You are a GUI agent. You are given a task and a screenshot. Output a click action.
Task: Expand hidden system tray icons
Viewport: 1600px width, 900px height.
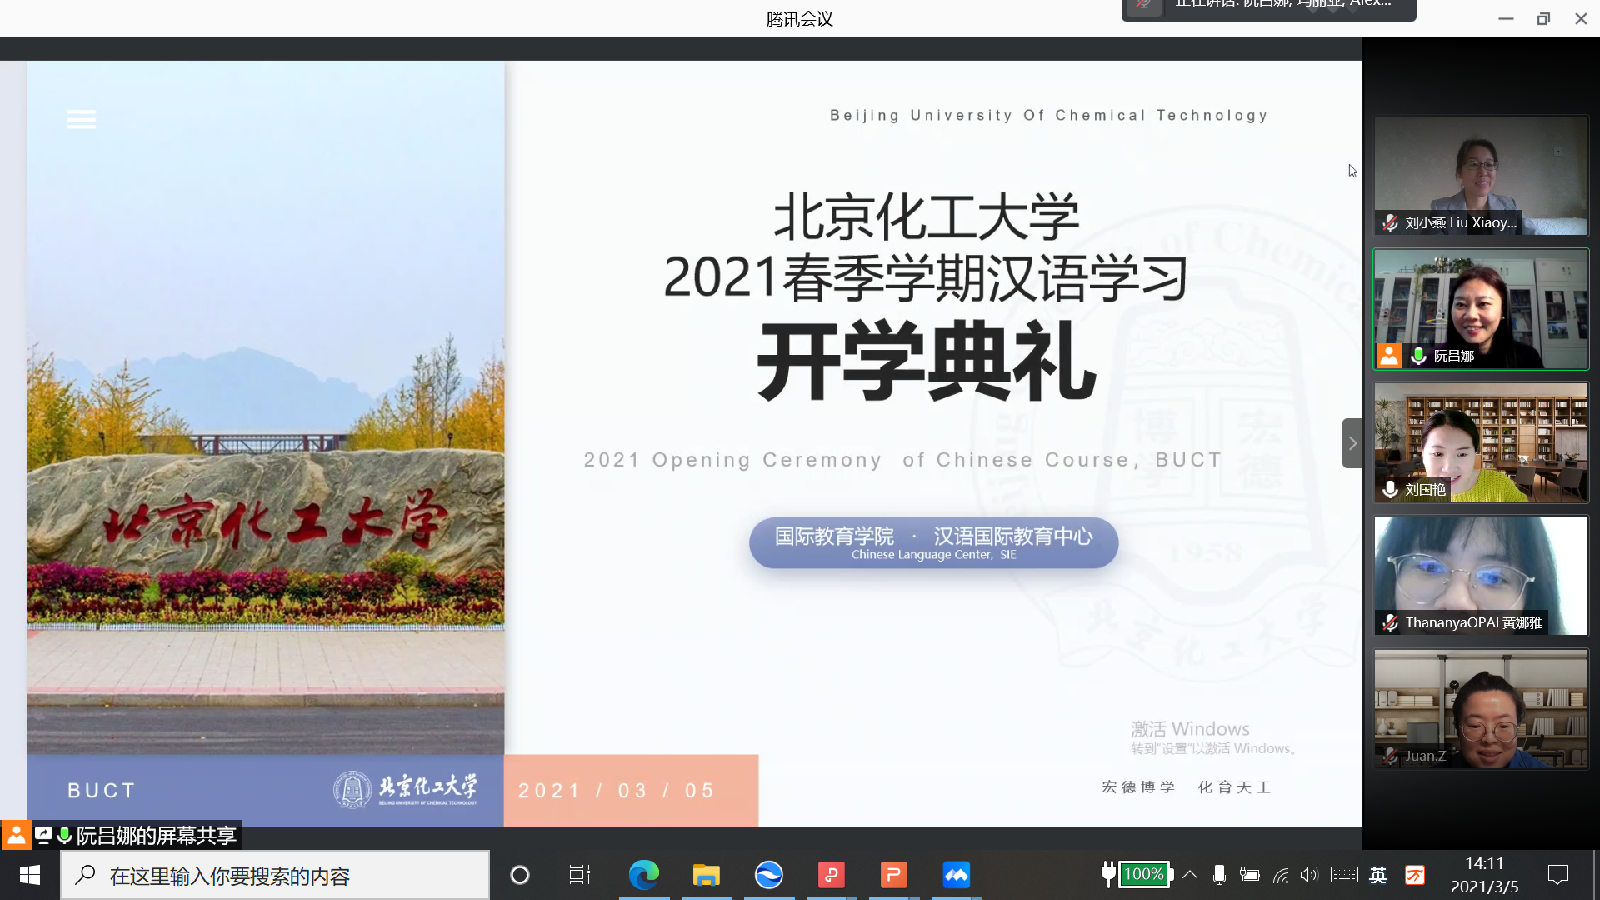[x=1189, y=875]
